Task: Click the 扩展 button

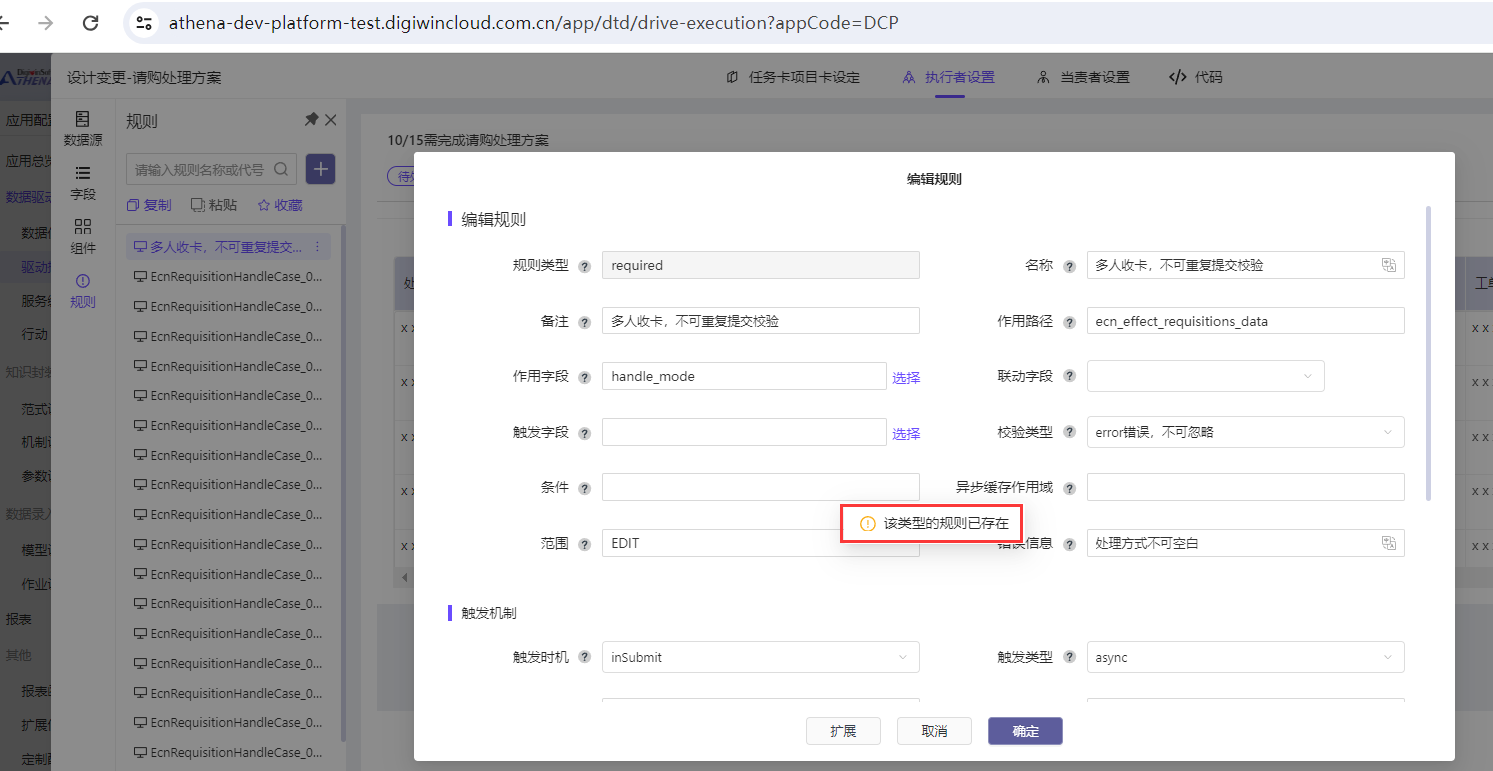Action: coord(843,731)
